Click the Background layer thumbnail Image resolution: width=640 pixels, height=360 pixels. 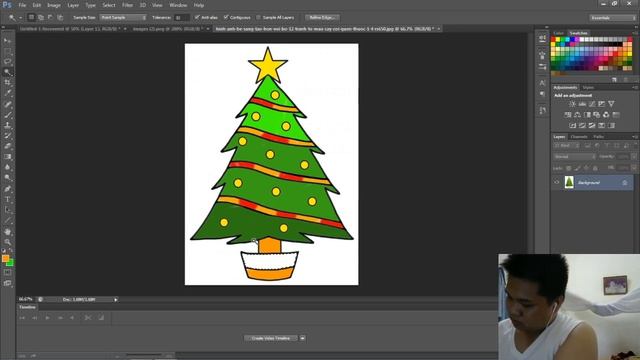coord(569,182)
